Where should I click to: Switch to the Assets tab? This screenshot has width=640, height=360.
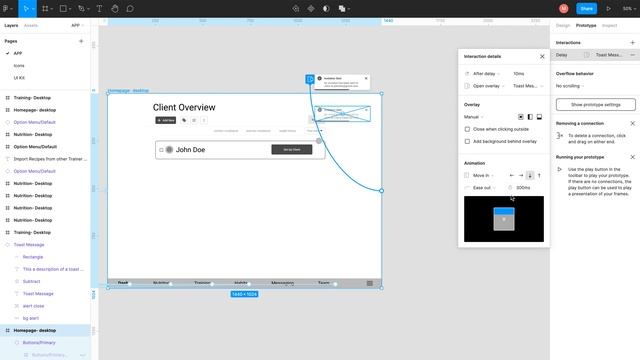31,25
